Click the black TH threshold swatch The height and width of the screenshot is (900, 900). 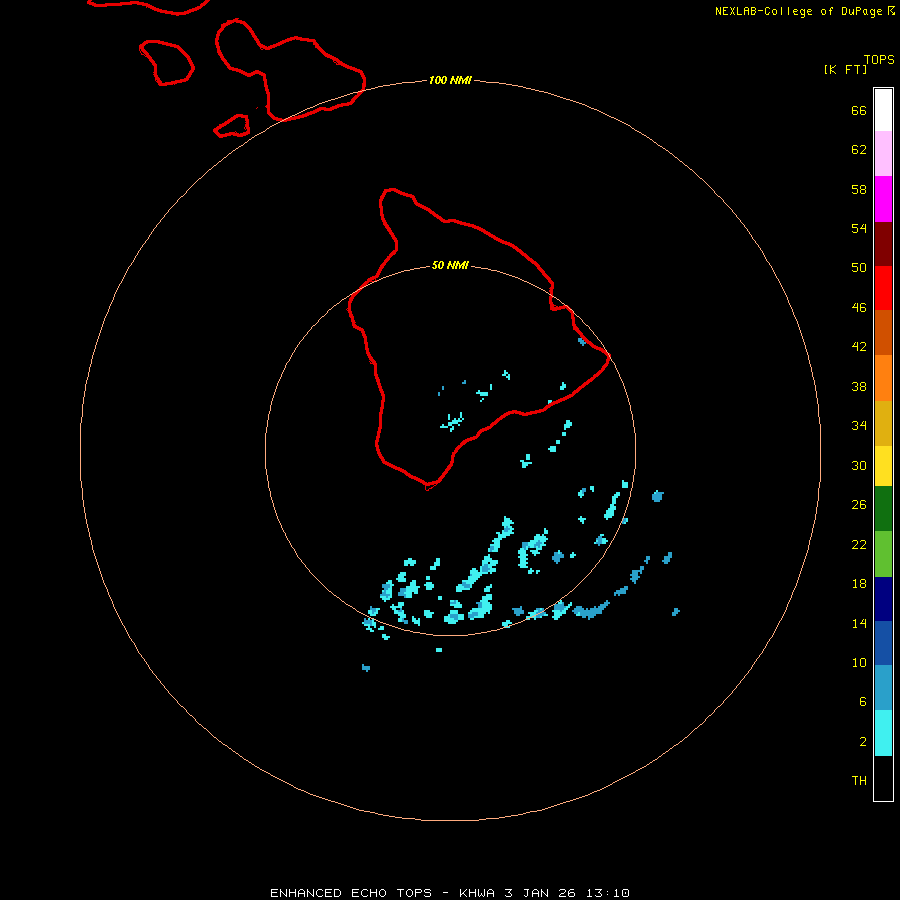tap(883, 778)
